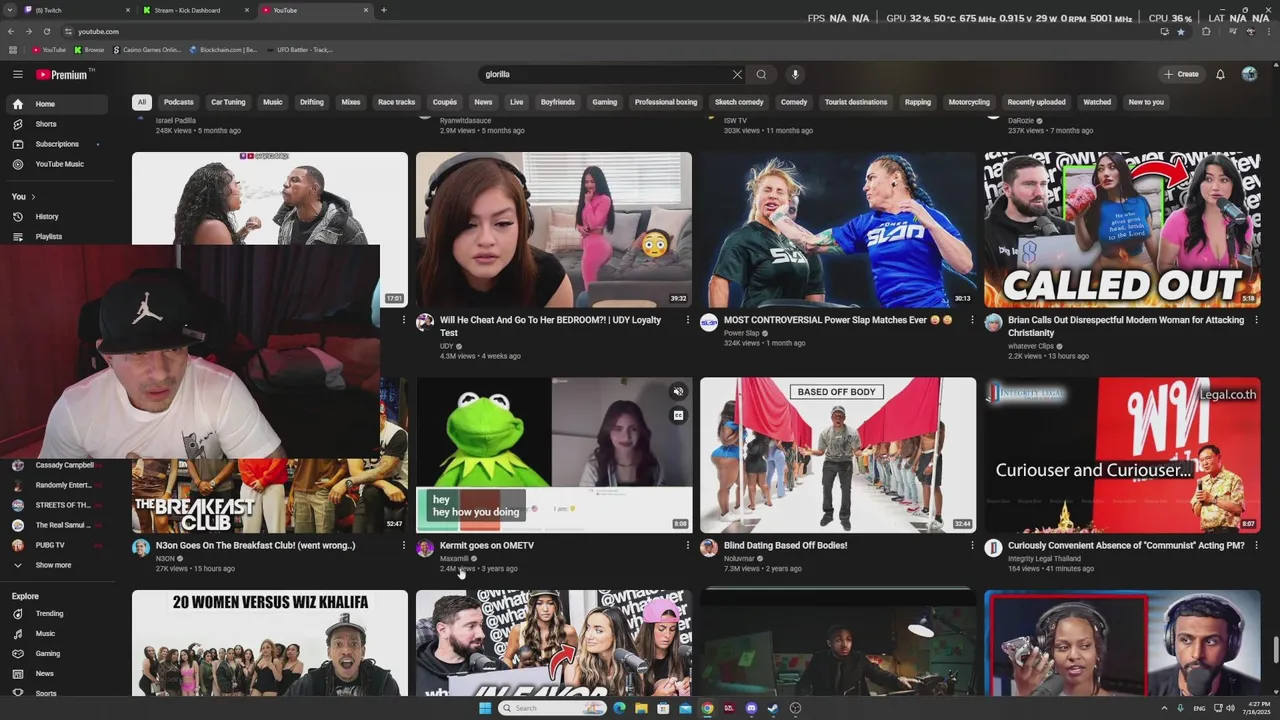The width and height of the screenshot is (1280, 720).
Task: Start voice search with microphone icon
Action: pyautogui.click(x=795, y=74)
